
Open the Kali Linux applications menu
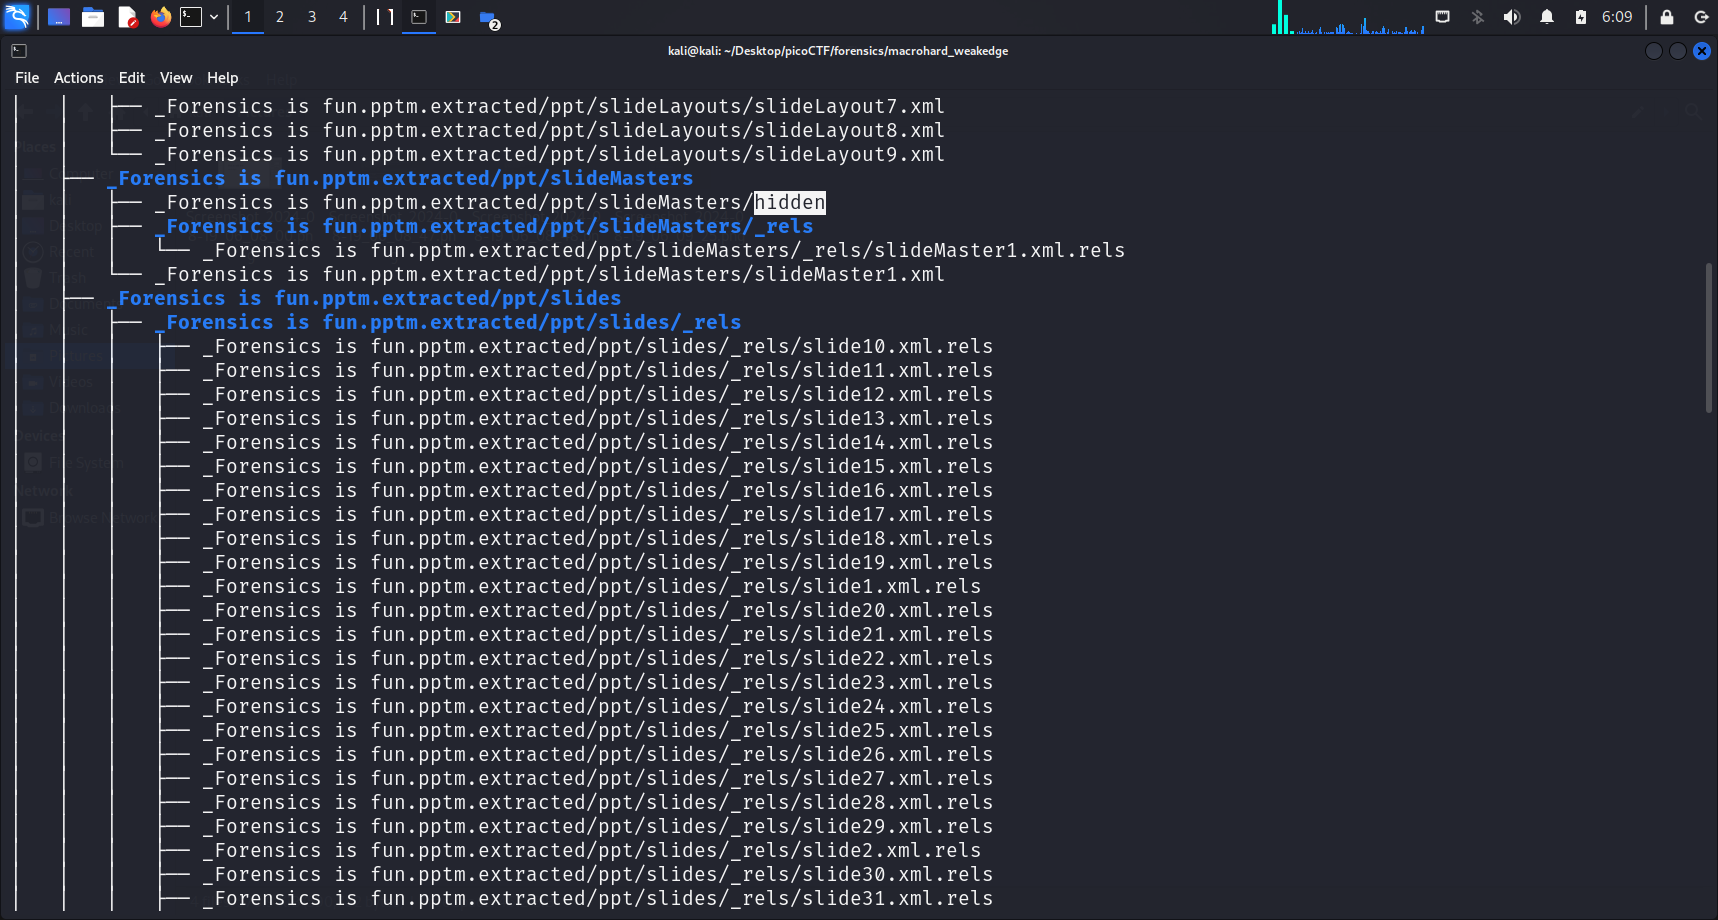tap(17, 17)
